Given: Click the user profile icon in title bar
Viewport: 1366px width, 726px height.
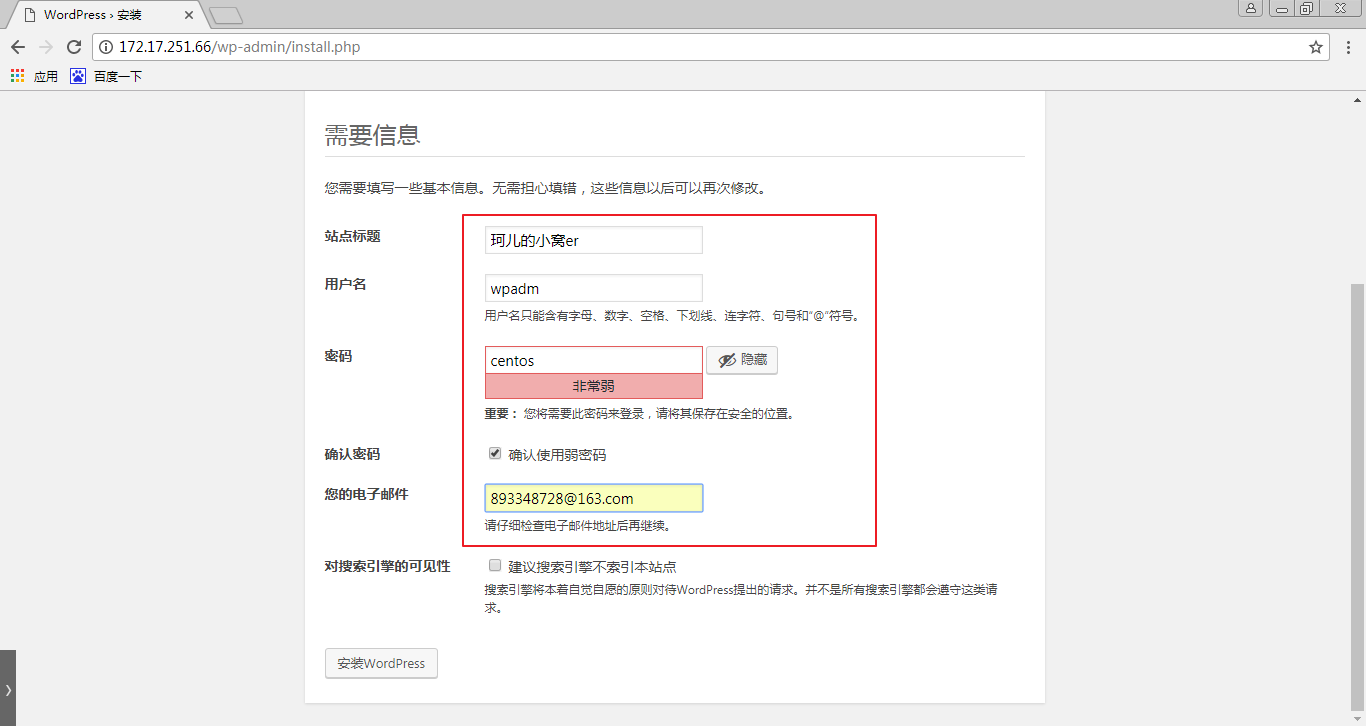Looking at the screenshot, I should (x=1251, y=8).
